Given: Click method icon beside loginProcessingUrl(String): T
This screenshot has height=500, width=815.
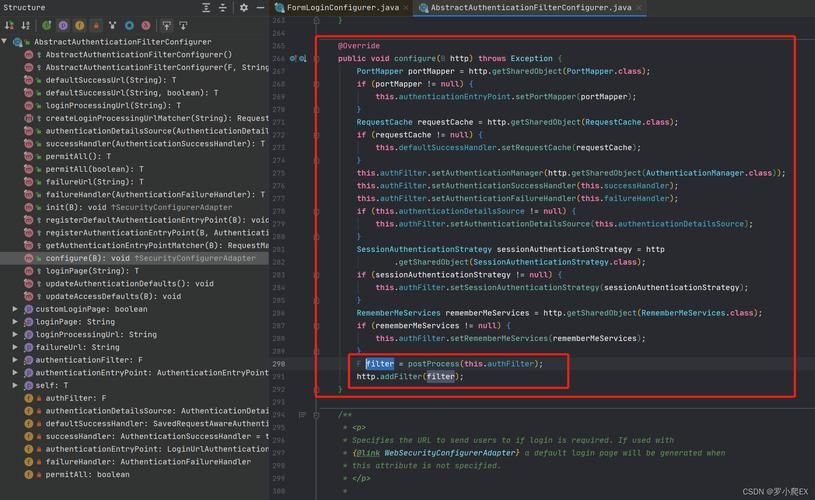Looking at the screenshot, I should (29, 106).
